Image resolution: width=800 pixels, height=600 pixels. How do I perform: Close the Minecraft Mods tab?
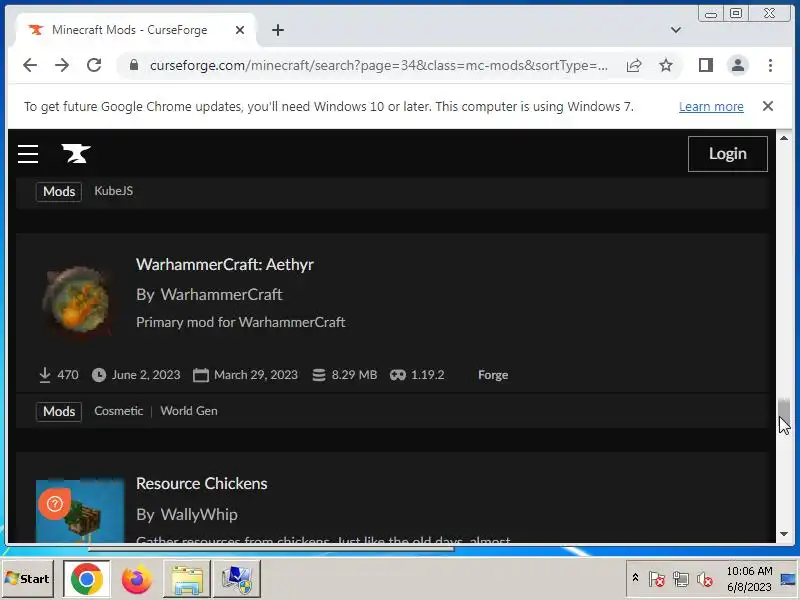[x=240, y=30]
